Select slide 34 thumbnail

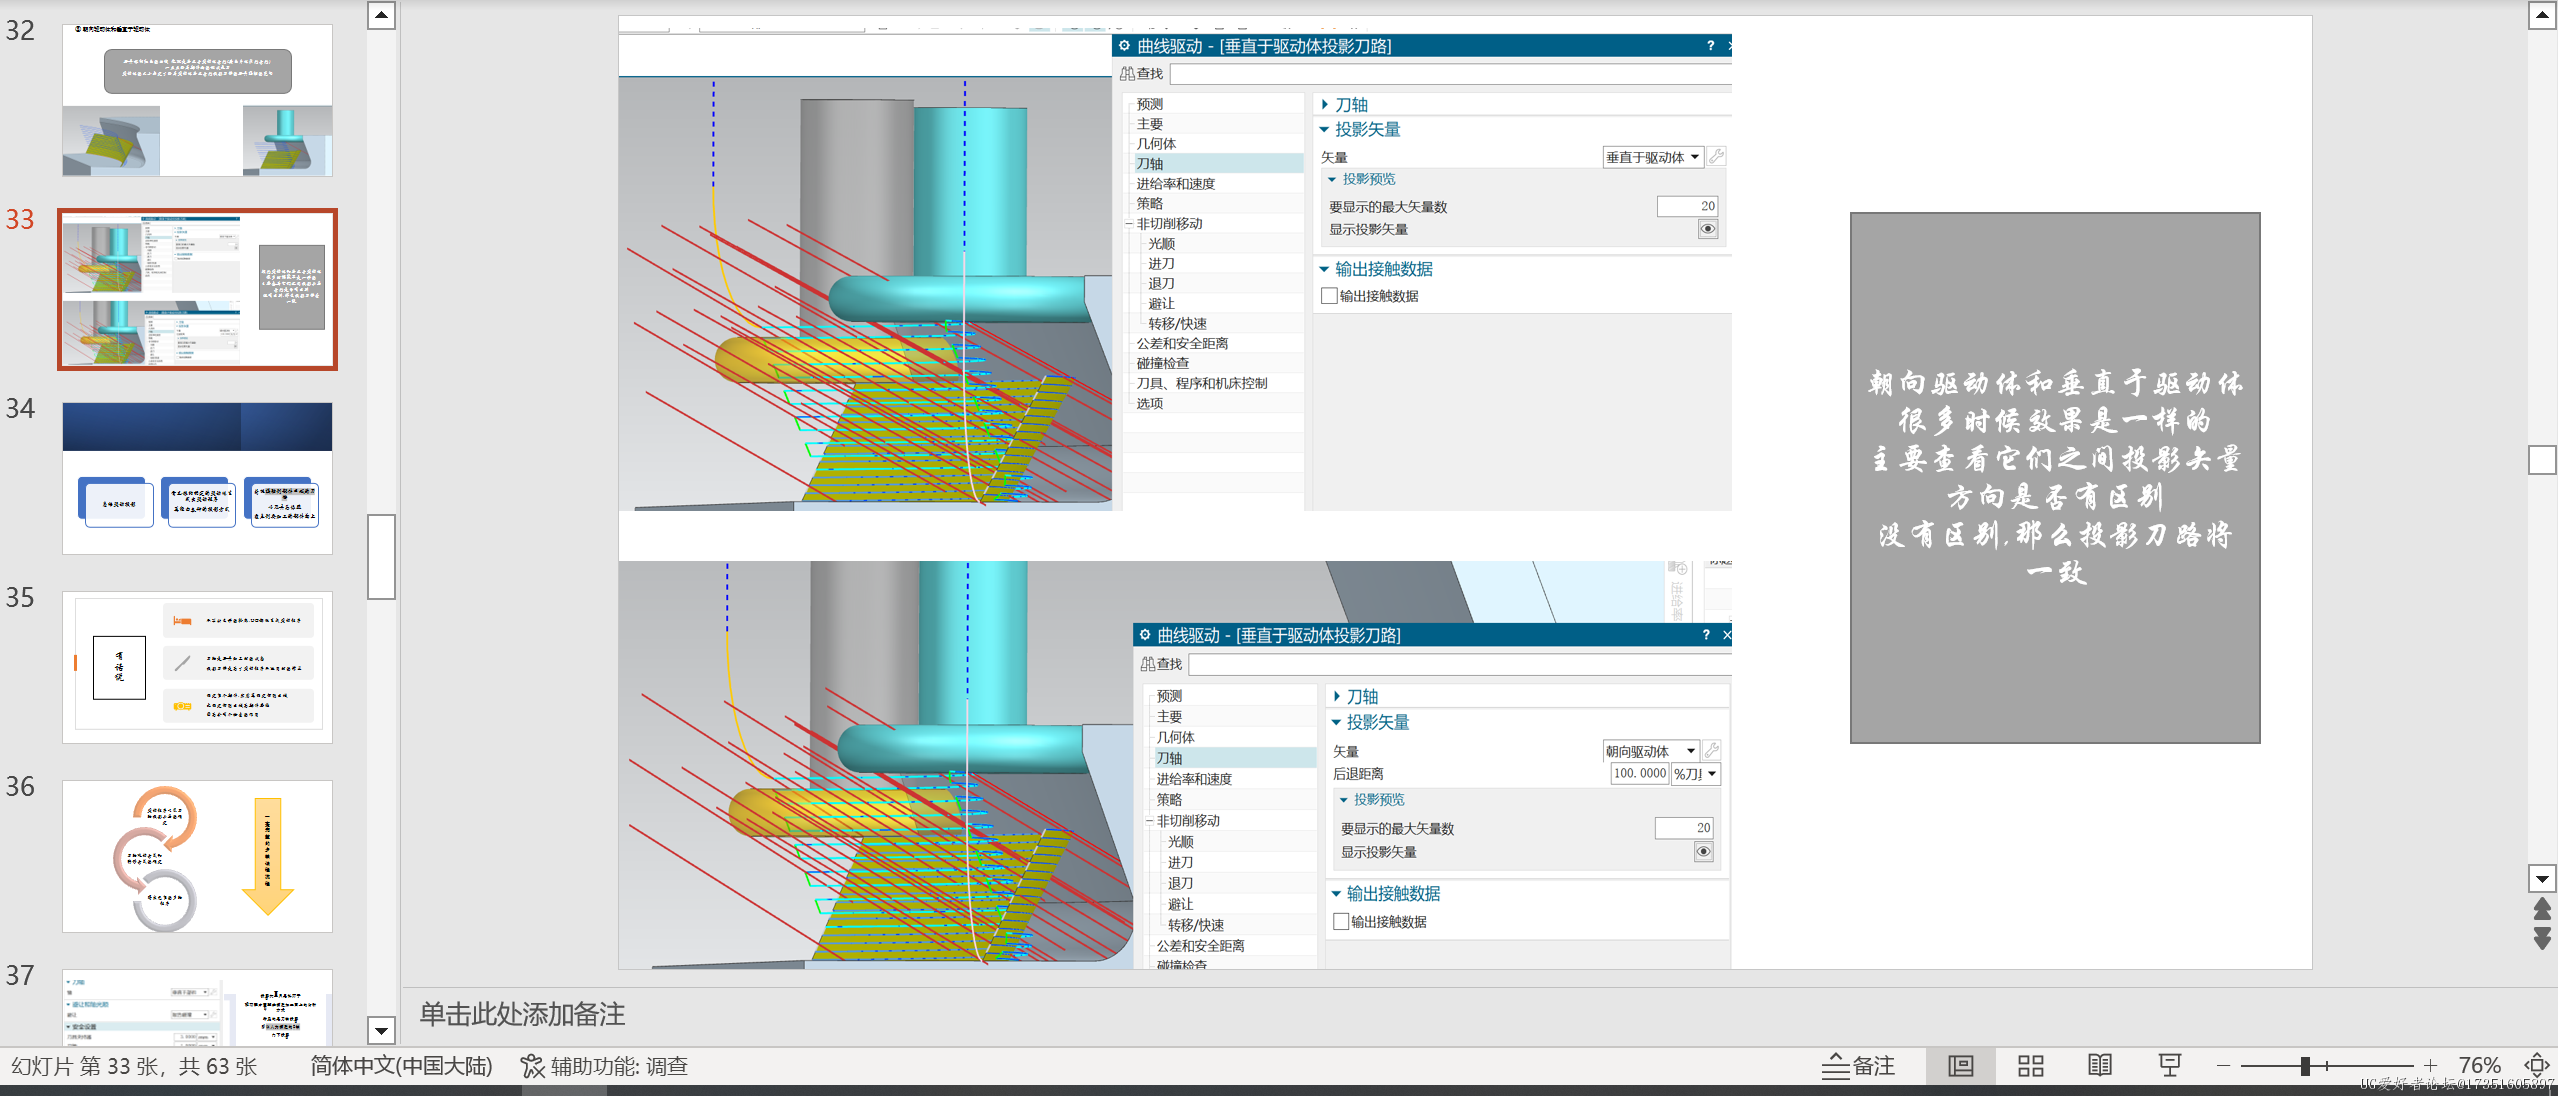click(x=197, y=478)
